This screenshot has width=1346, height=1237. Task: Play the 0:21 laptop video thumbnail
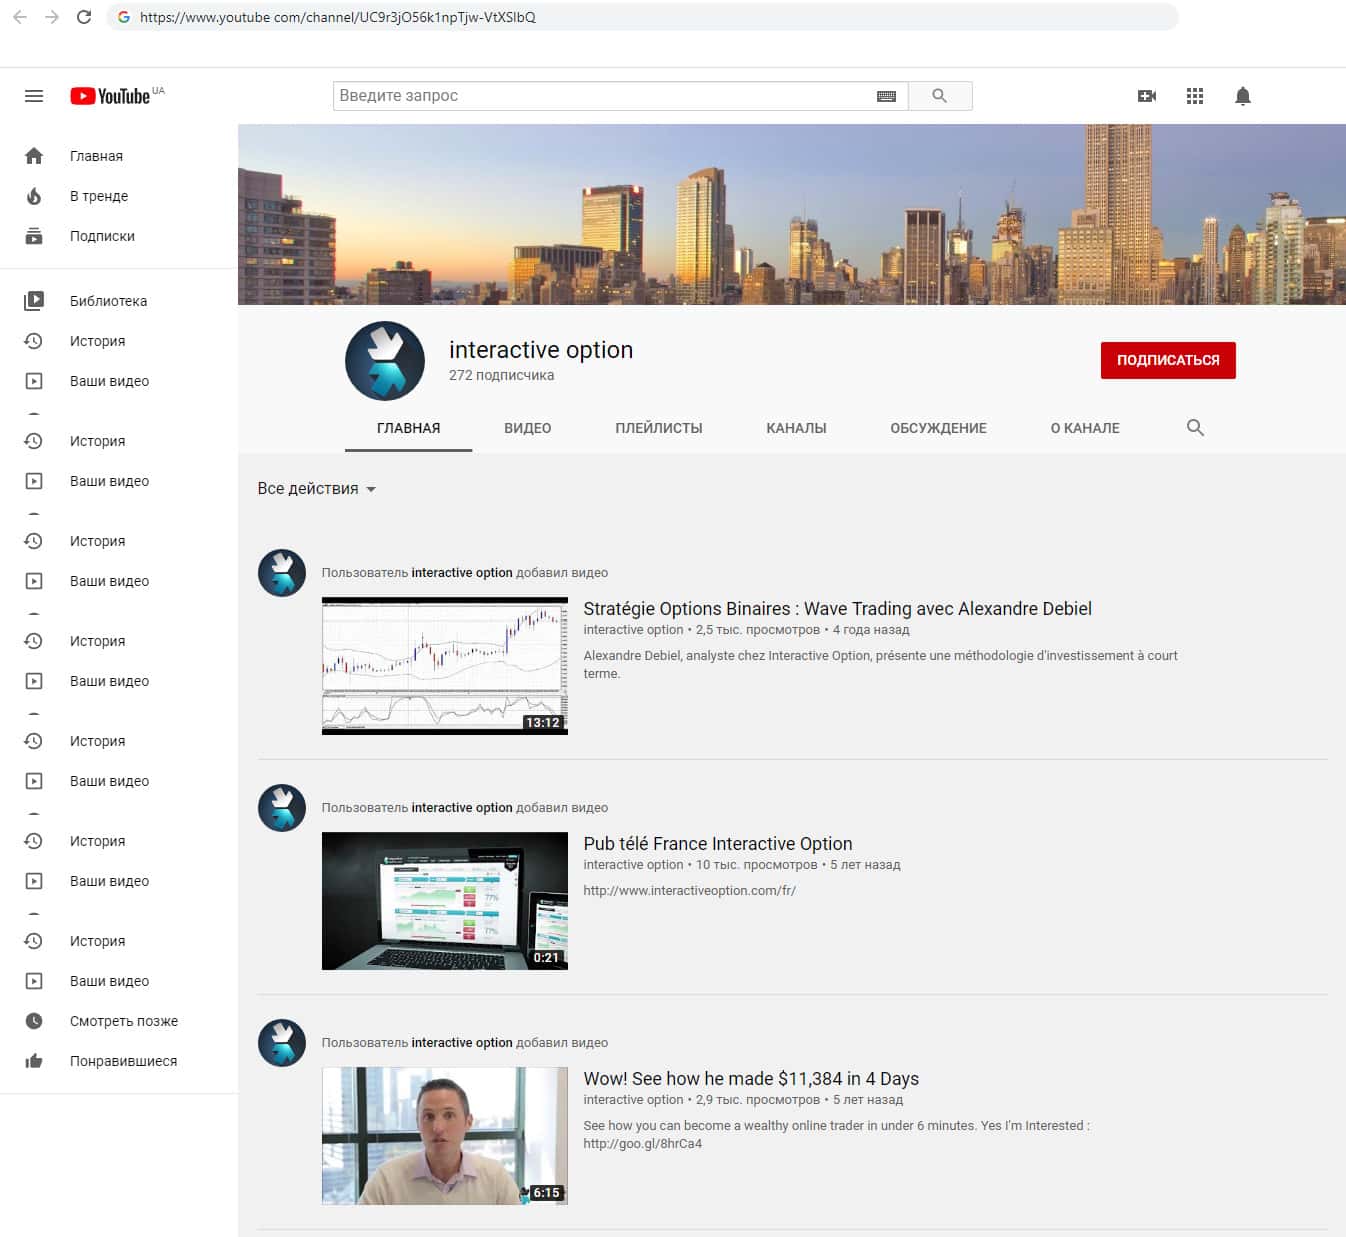(x=445, y=901)
